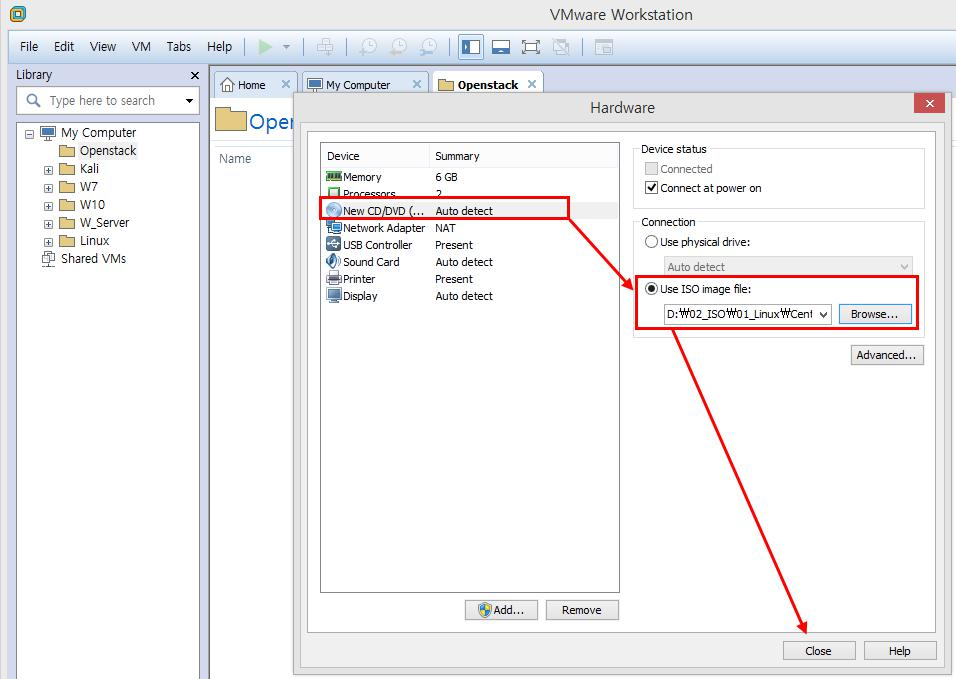956x679 pixels.
Task: Select New CD/DVD device row
Action: (x=469, y=211)
